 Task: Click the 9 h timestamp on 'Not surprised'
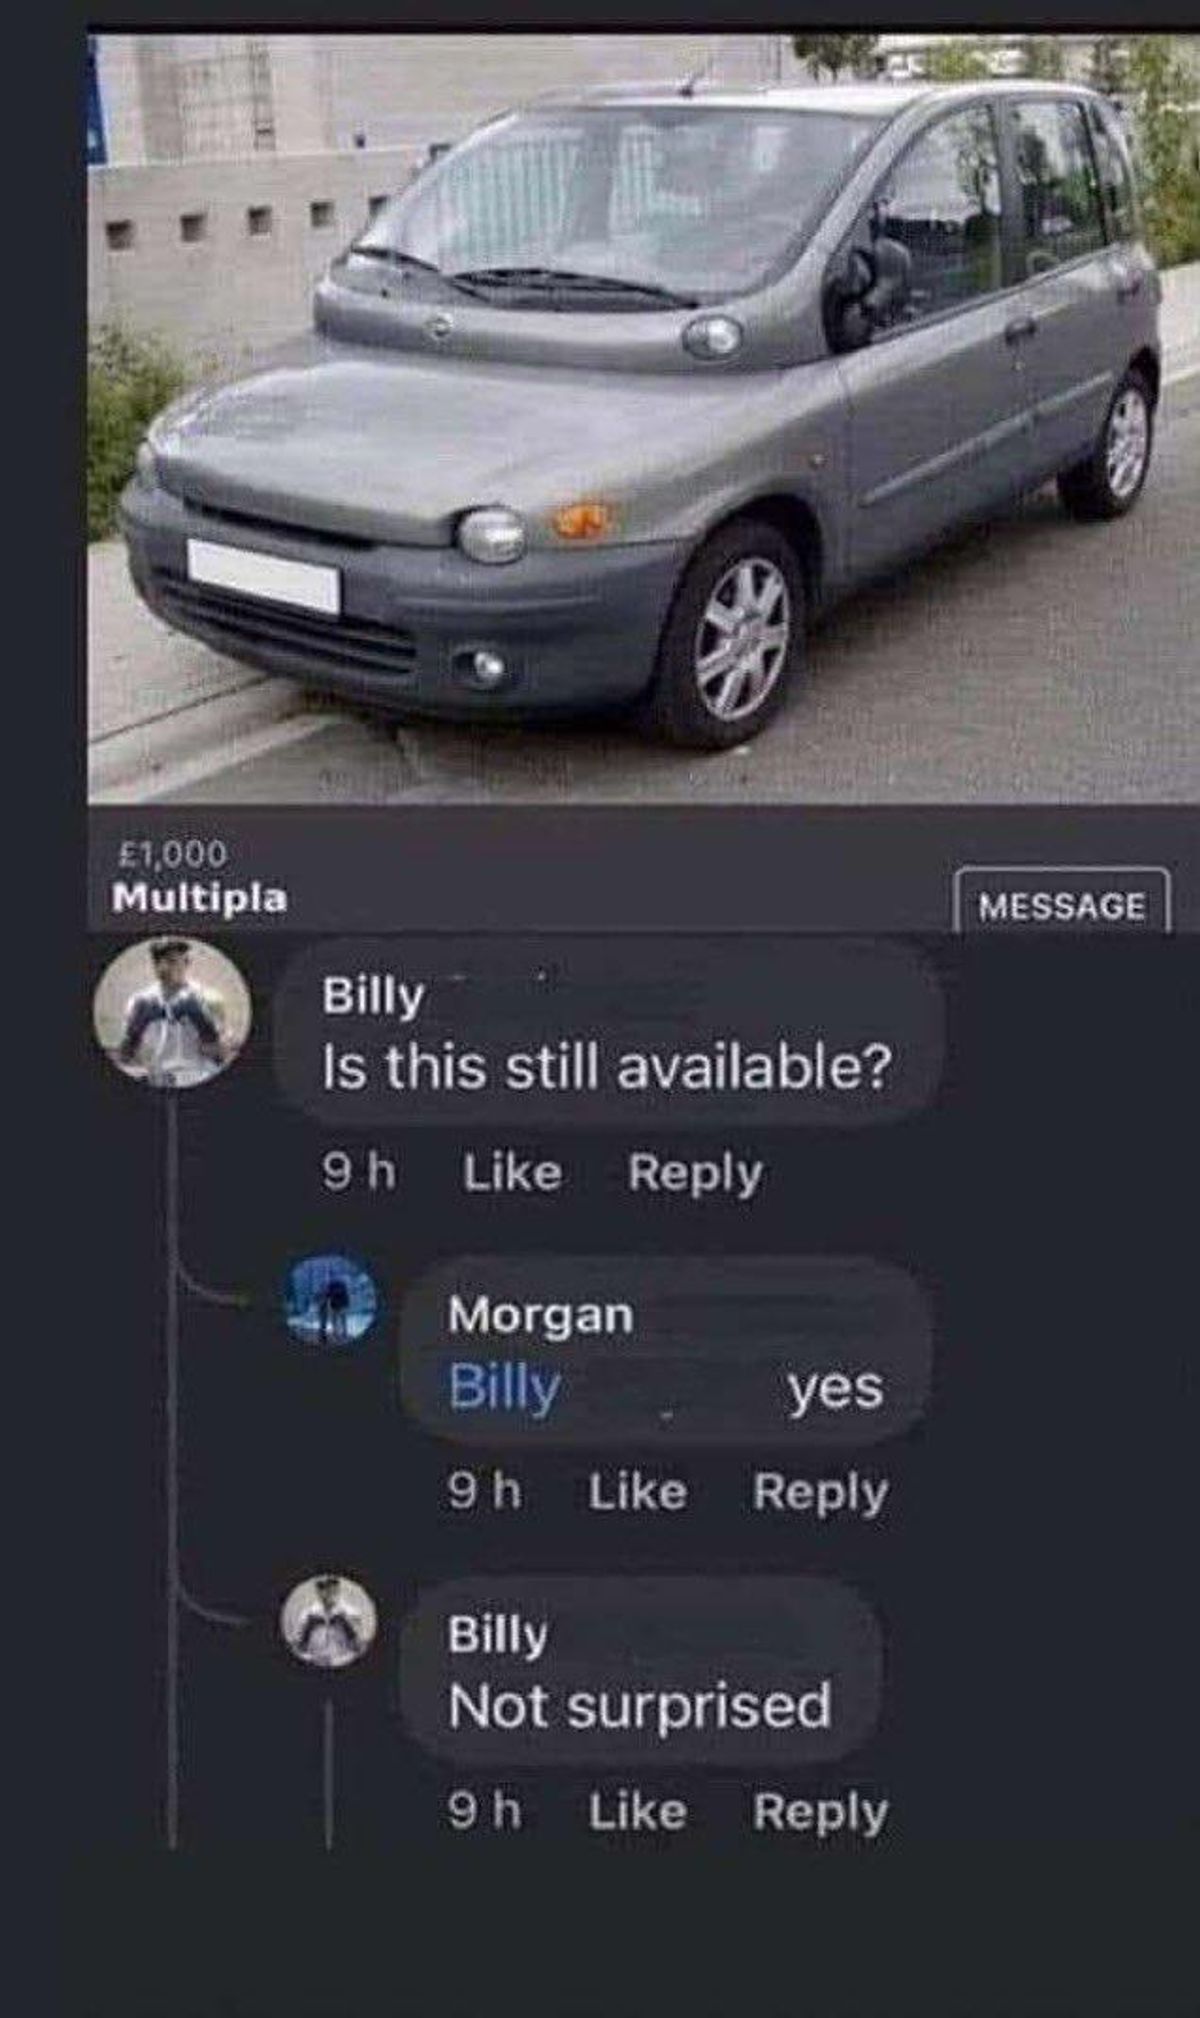485,1812
